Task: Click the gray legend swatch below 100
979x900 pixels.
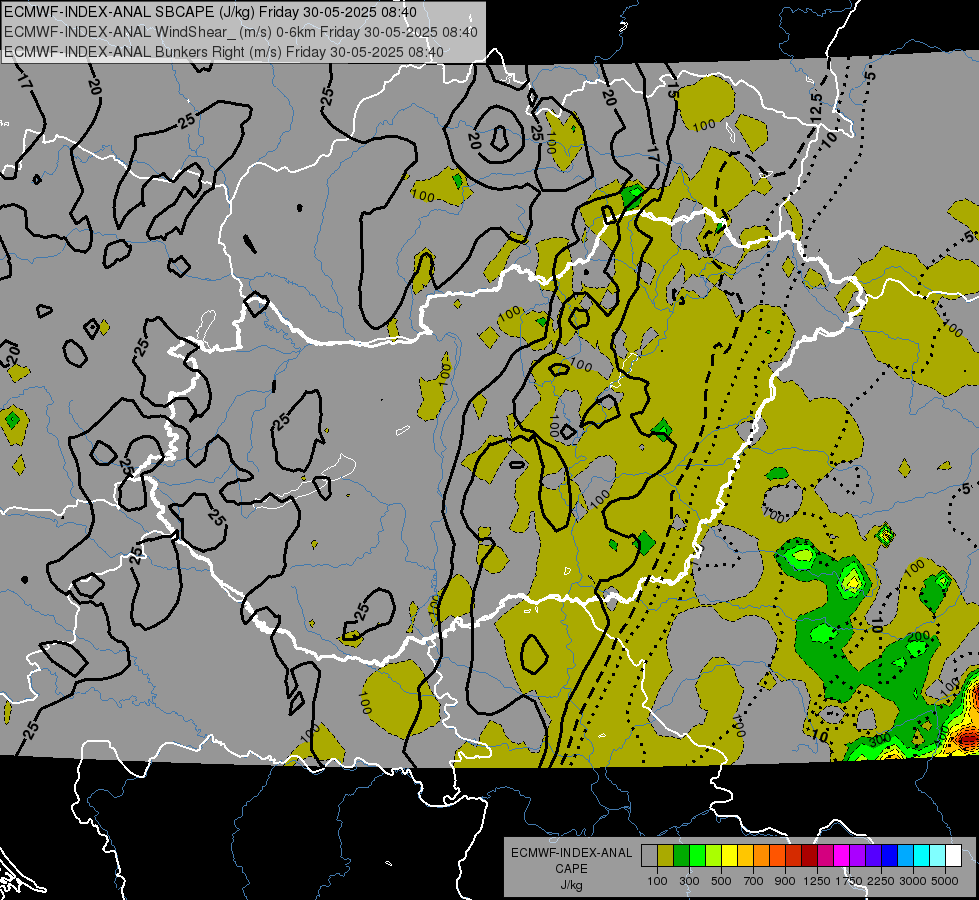Action: (649, 855)
